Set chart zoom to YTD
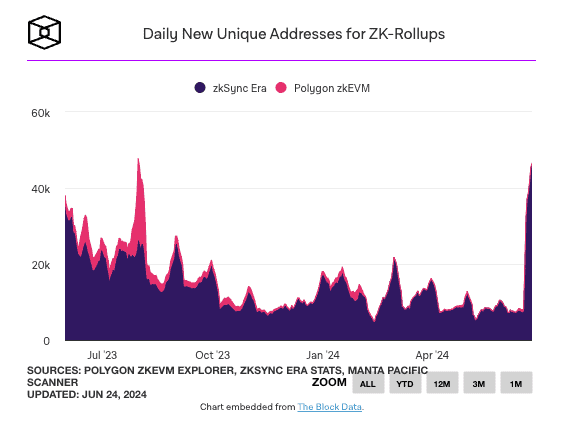 pyautogui.click(x=405, y=384)
